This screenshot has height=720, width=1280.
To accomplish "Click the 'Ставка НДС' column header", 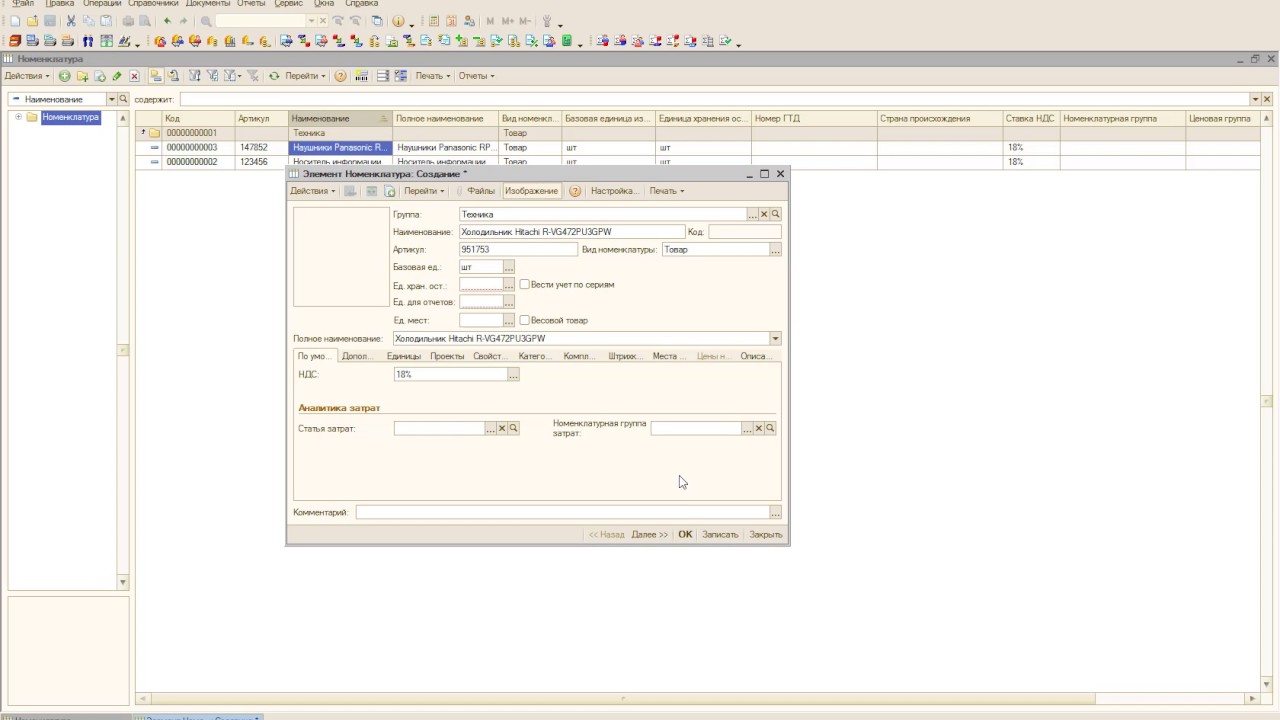I will coord(1030,119).
